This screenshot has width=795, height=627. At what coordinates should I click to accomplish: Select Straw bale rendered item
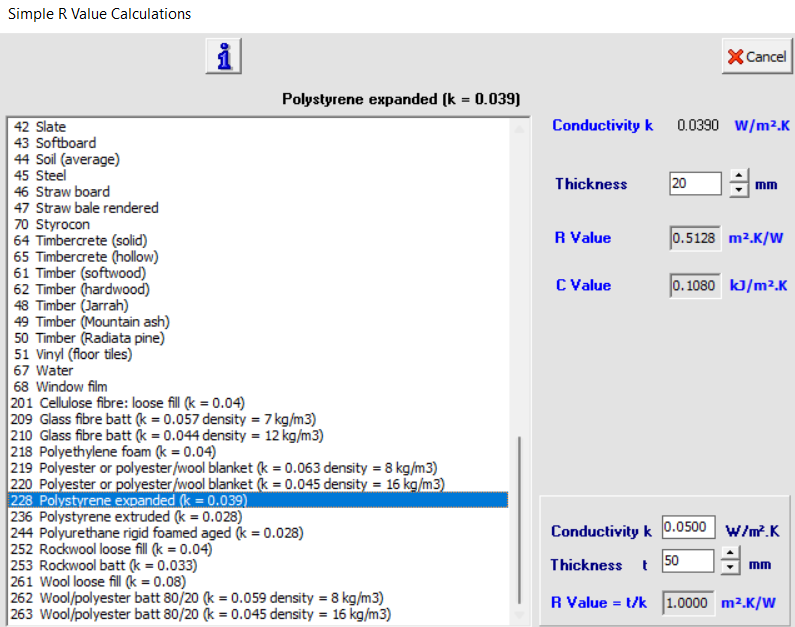(x=97, y=208)
